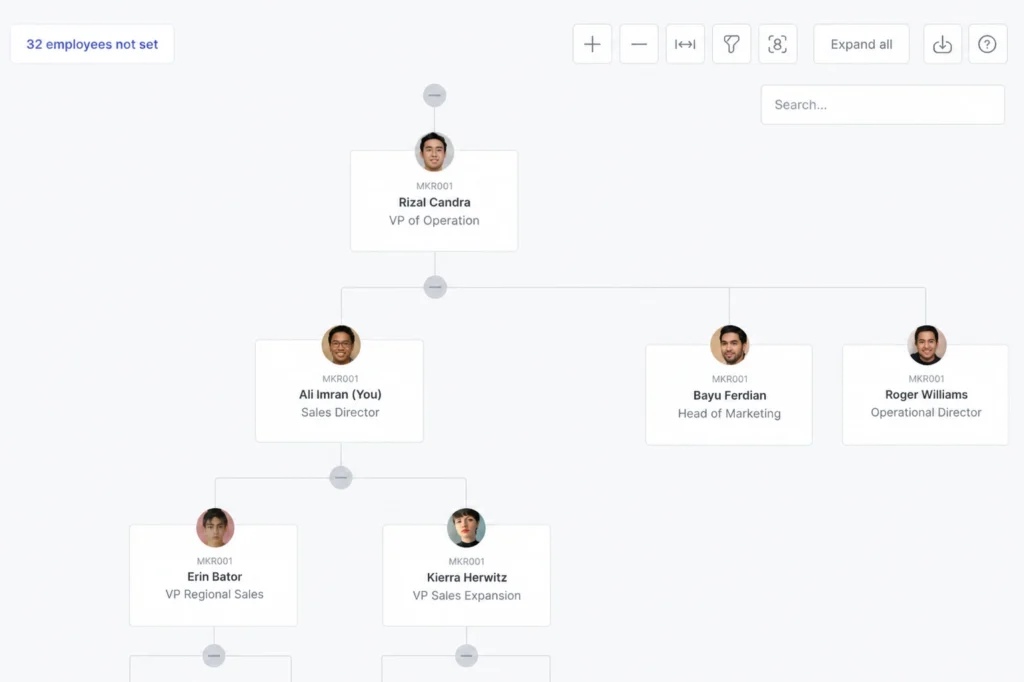This screenshot has width=1024, height=682.
Task: Click Ali Imran's avatar photo
Action: (341, 344)
